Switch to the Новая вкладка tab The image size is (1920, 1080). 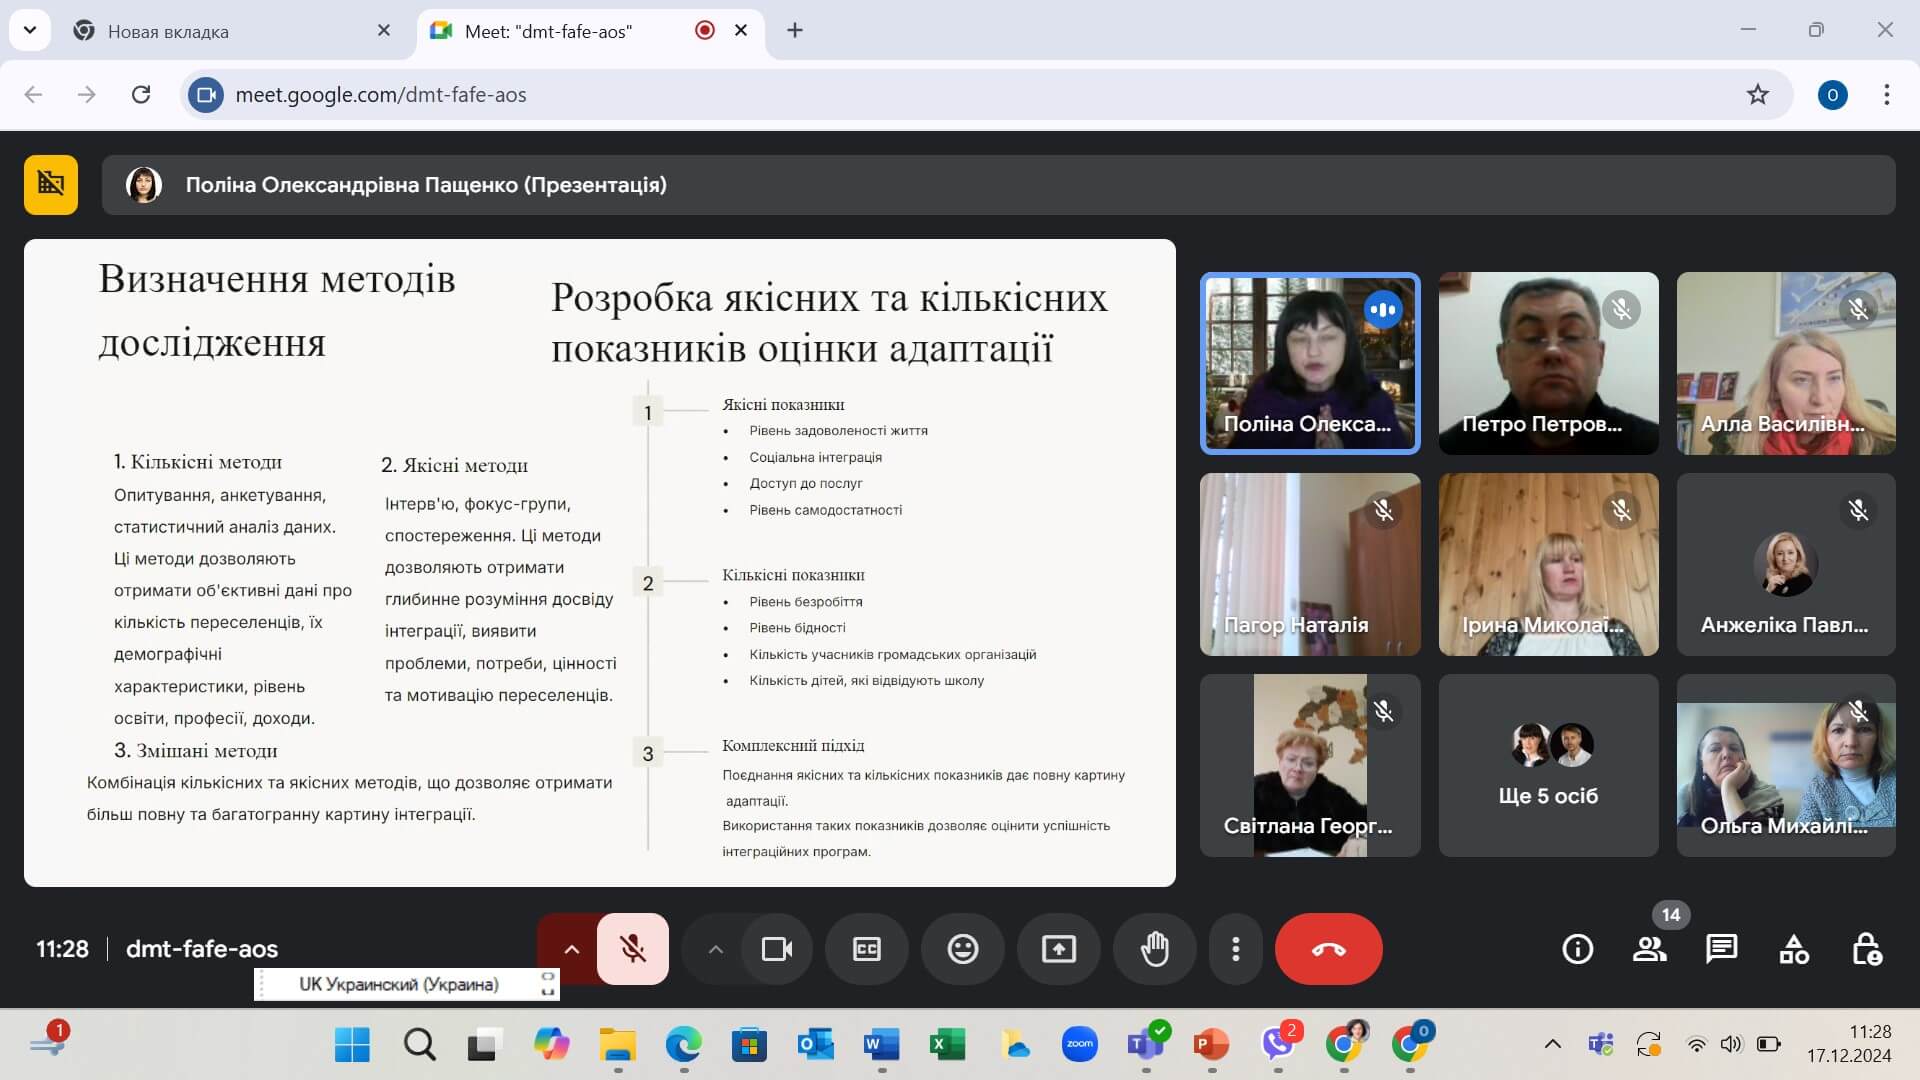[230, 31]
